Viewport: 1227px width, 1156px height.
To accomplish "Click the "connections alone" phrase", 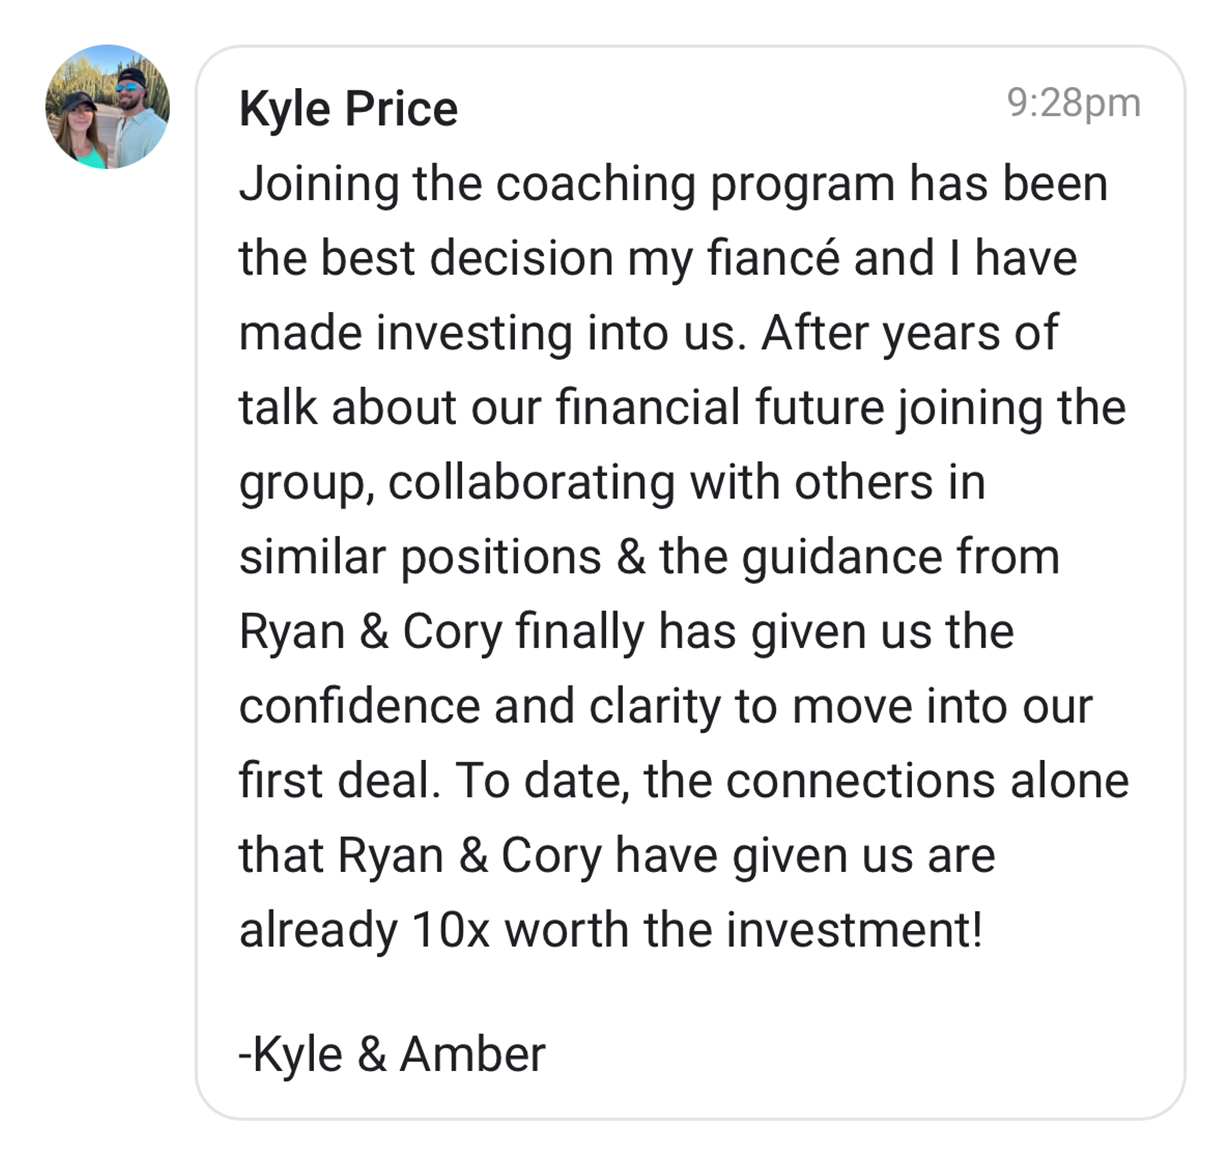I will coord(927,781).
